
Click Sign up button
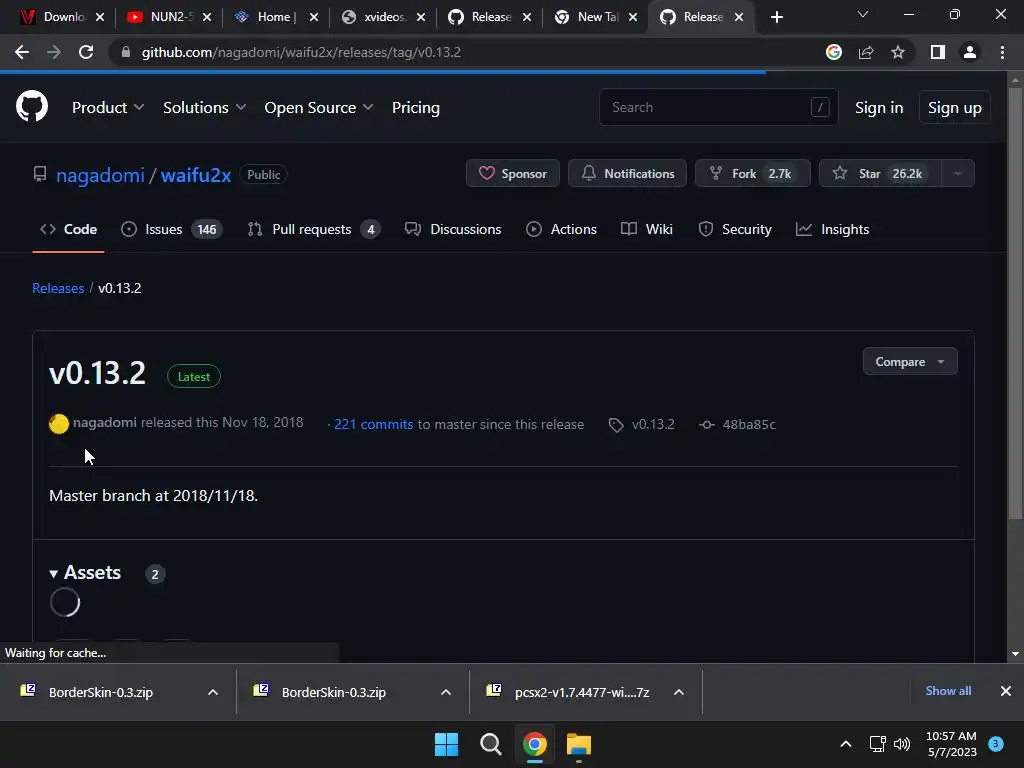(954, 108)
